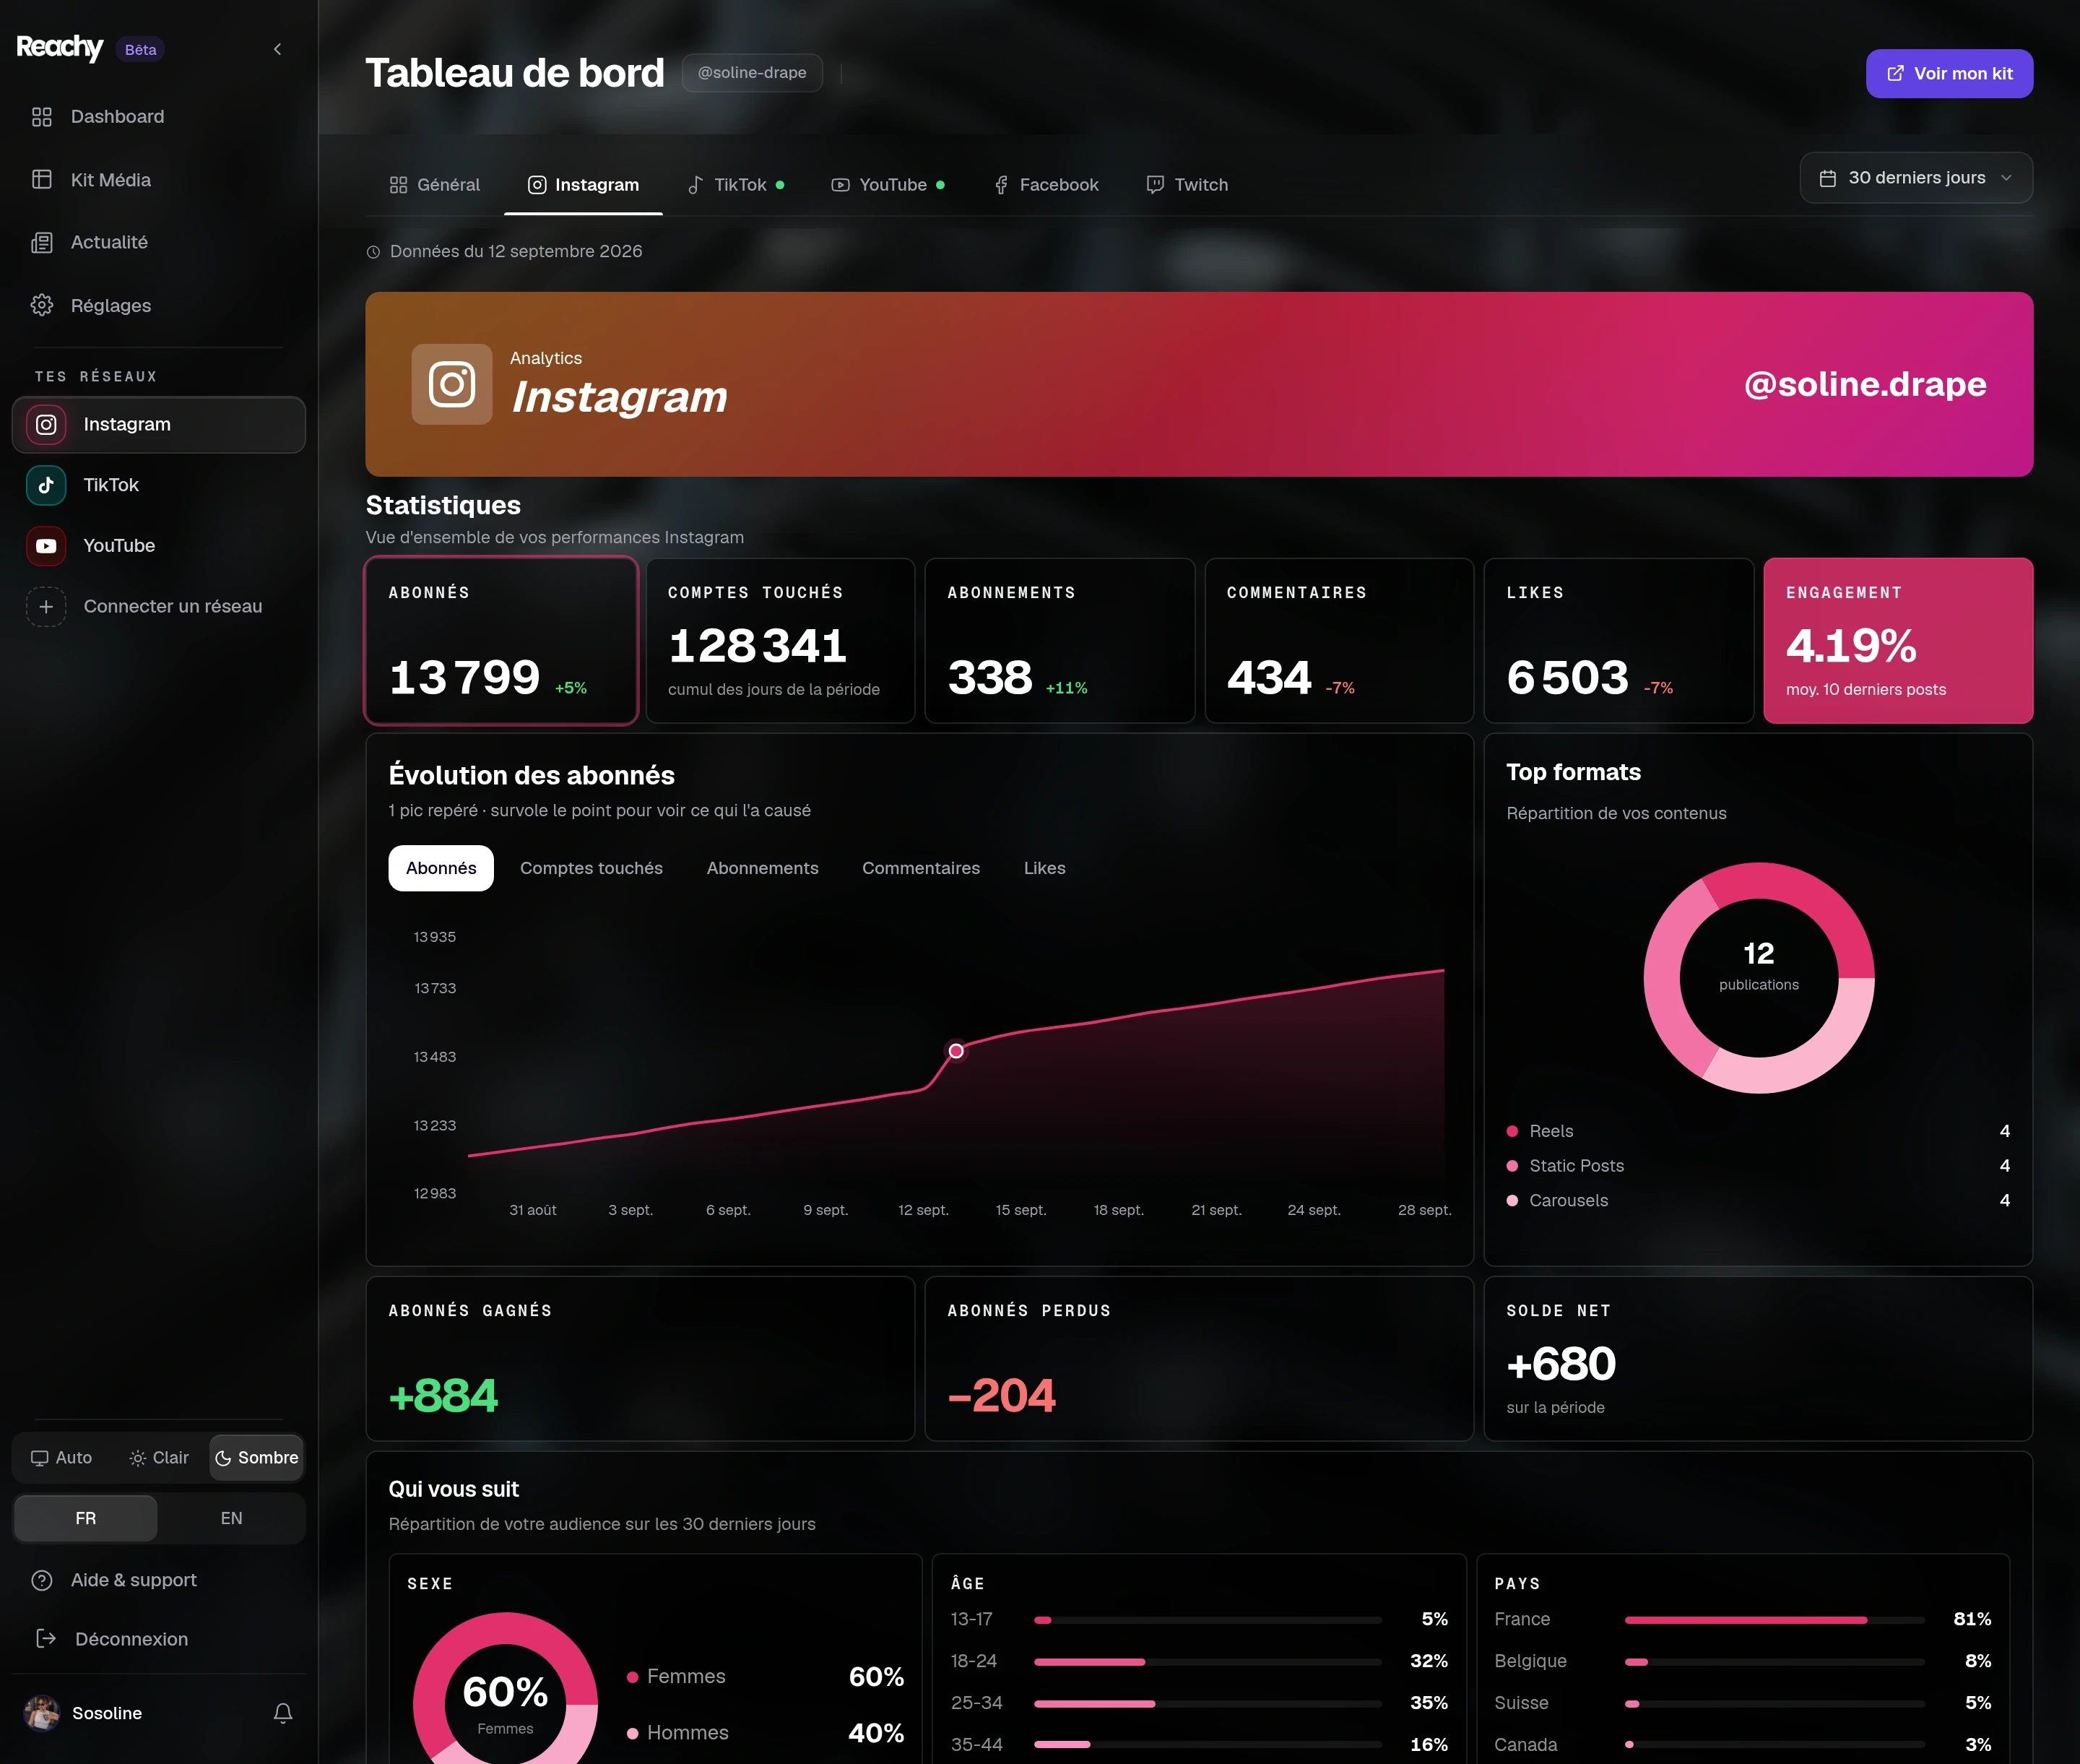Click Voir mon kit button
This screenshot has width=2080, height=1764.
(1949, 74)
